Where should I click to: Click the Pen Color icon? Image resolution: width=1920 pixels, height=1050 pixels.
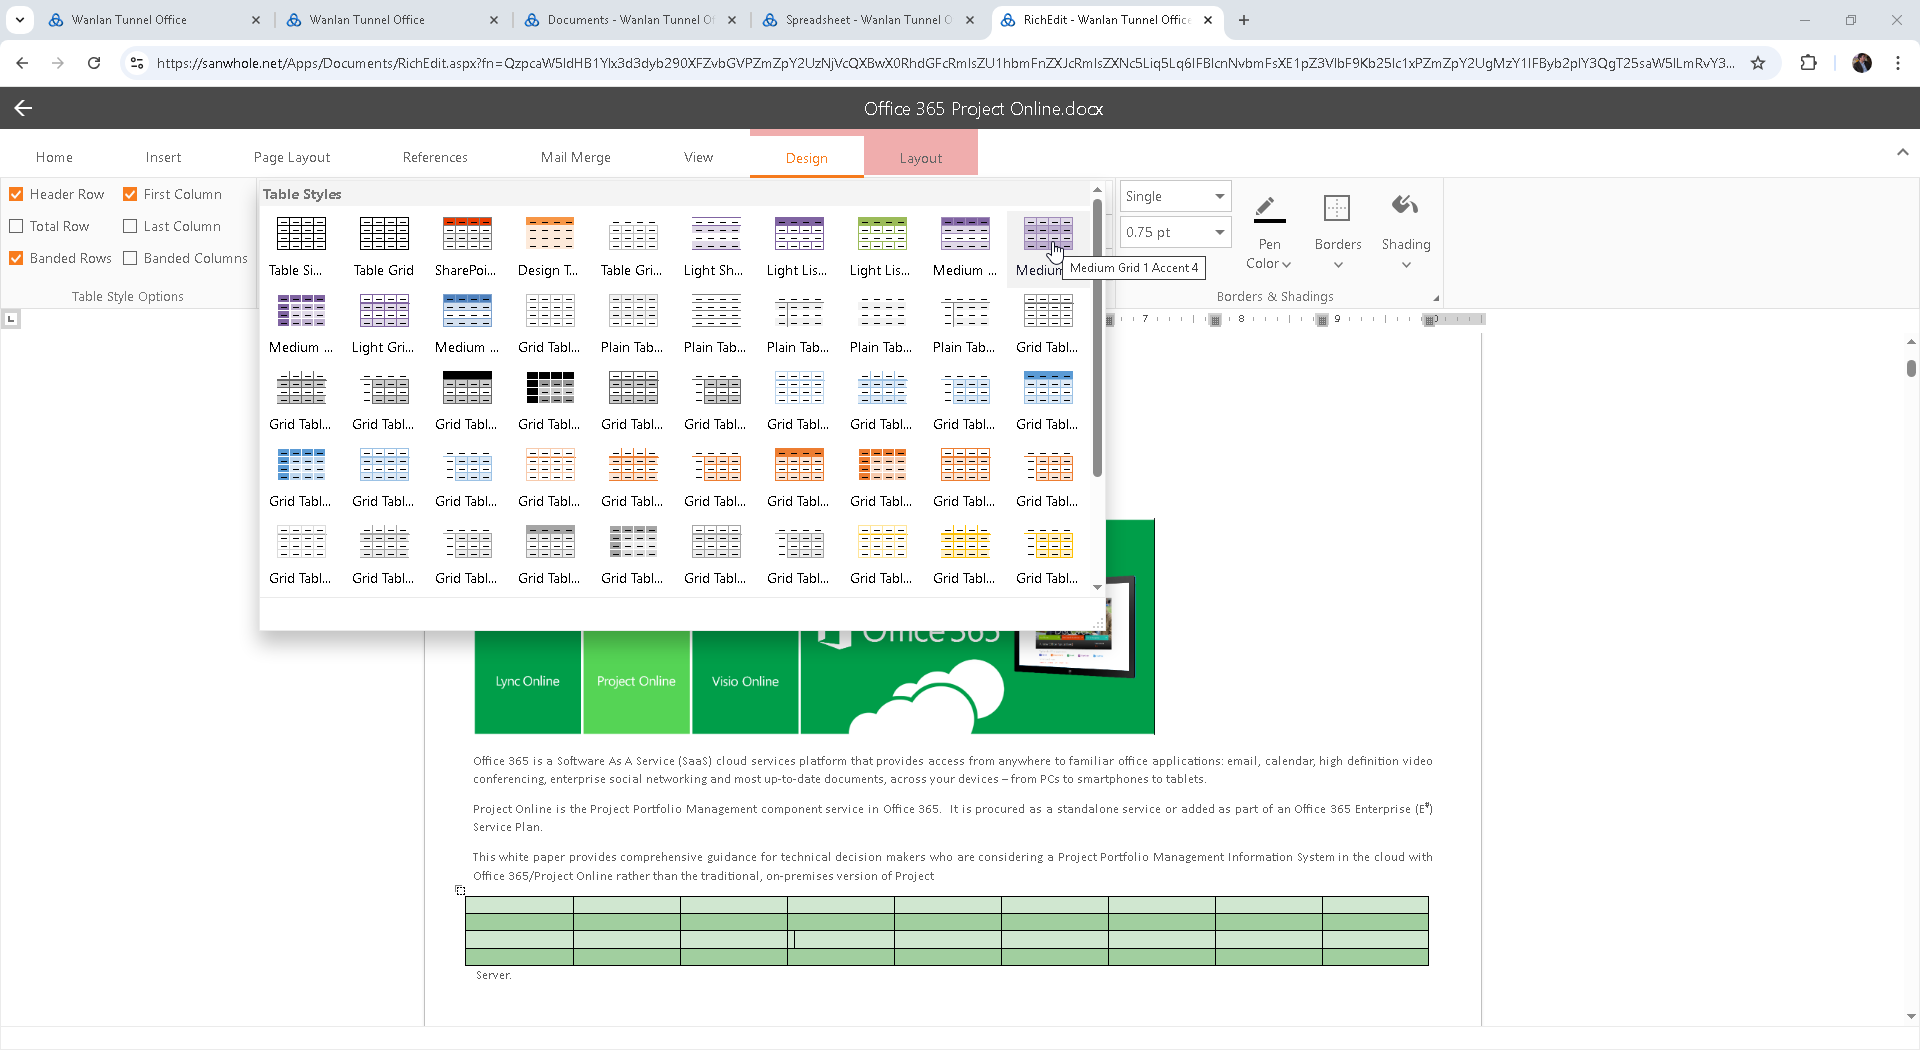(x=1269, y=210)
